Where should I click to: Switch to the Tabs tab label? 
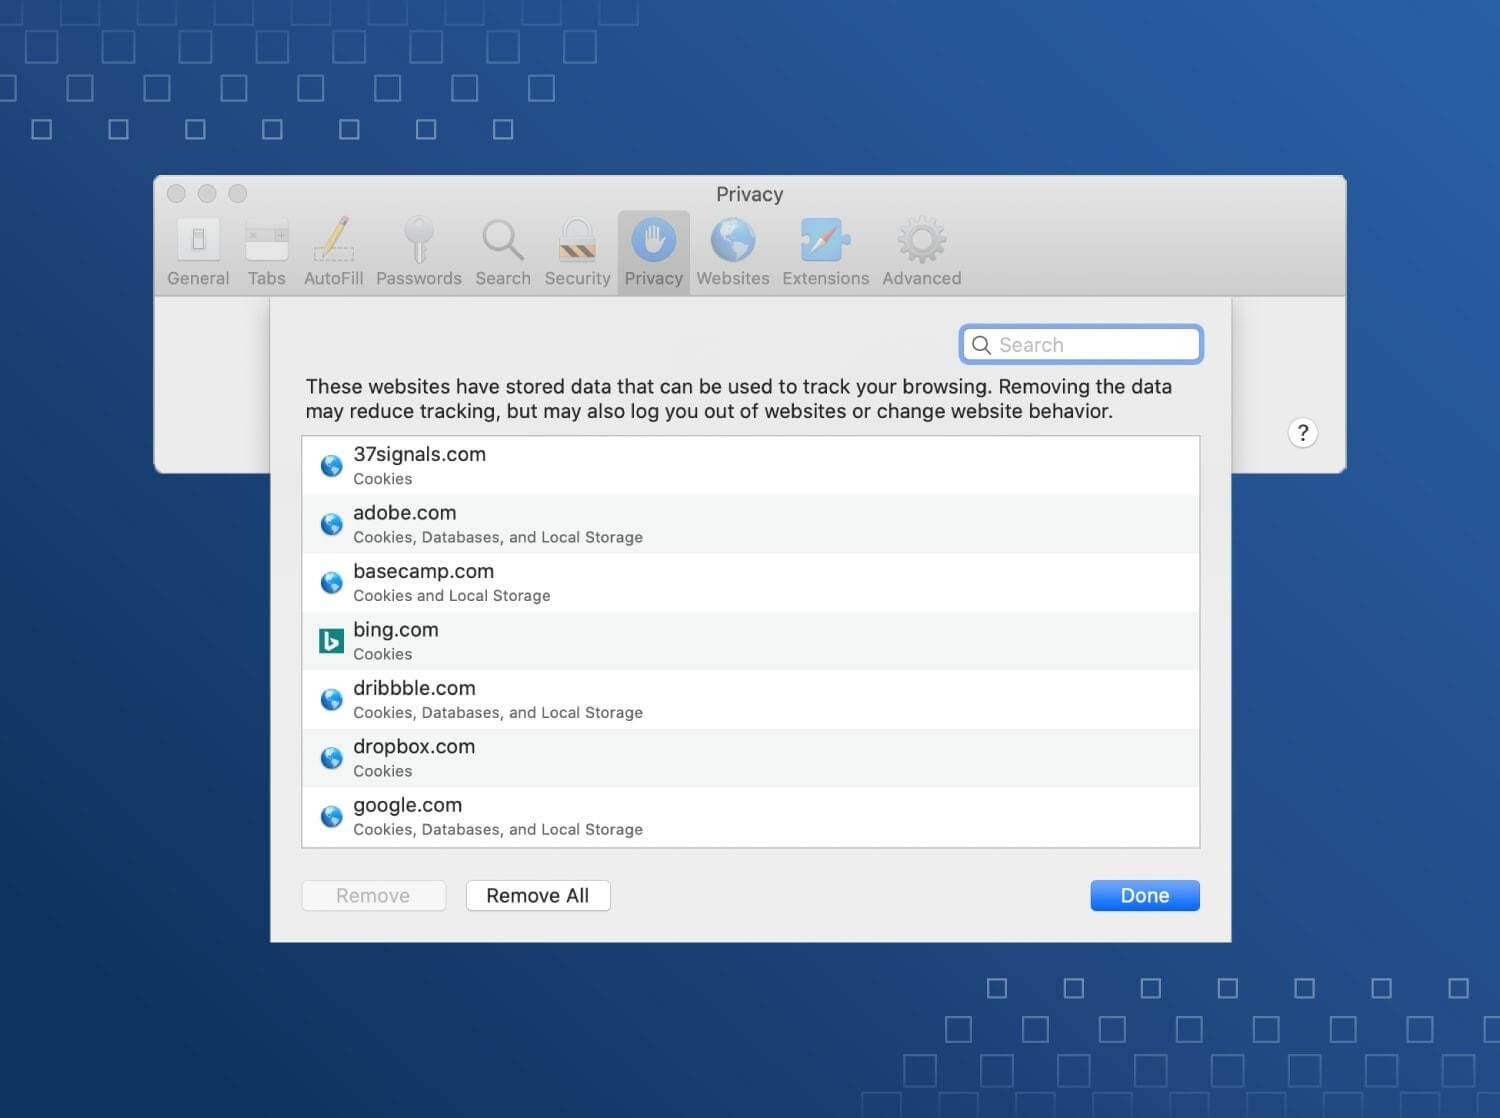click(267, 278)
